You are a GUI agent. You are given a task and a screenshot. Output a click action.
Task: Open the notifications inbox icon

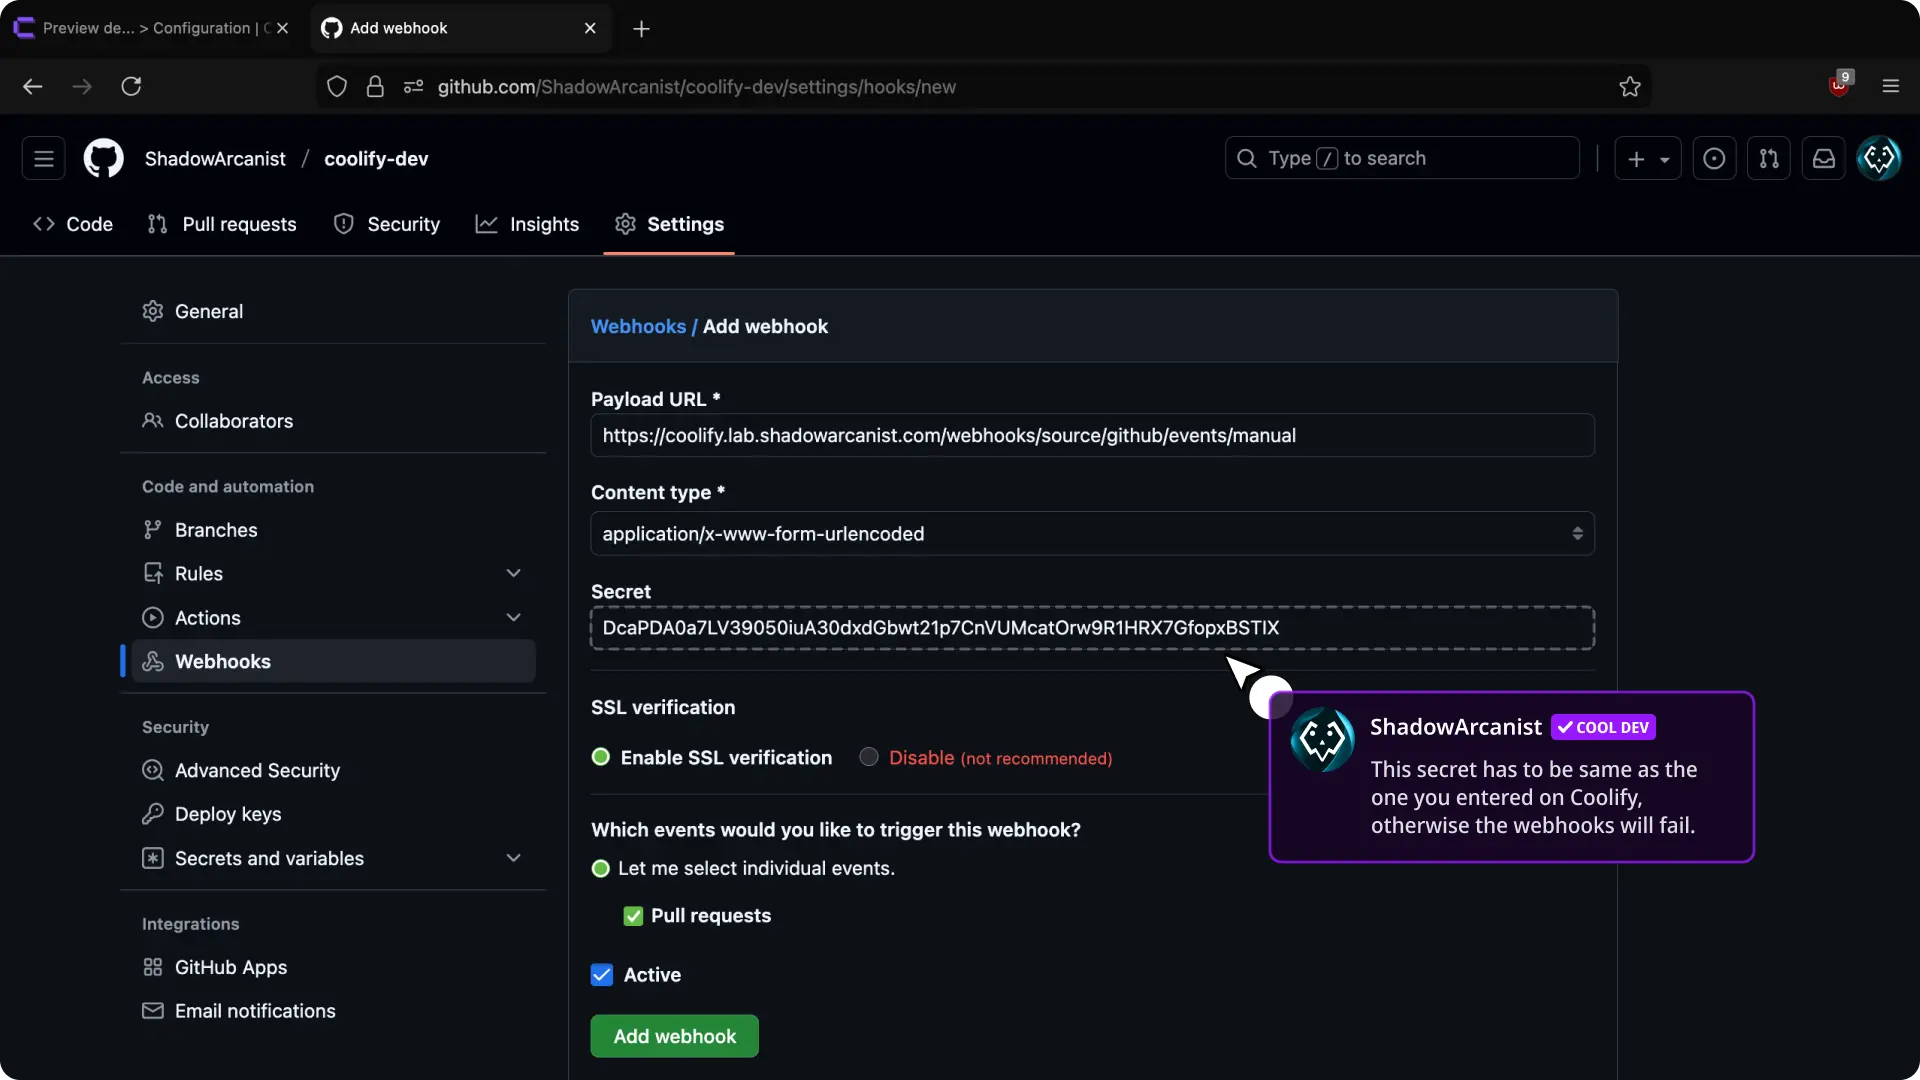click(1823, 159)
